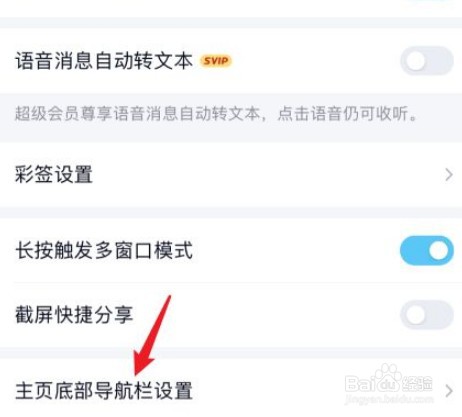The width and height of the screenshot is (462, 417).
Task: Click the Baidu 经验 watermark text
Action: pyautogui.click(x=389, y=384)
